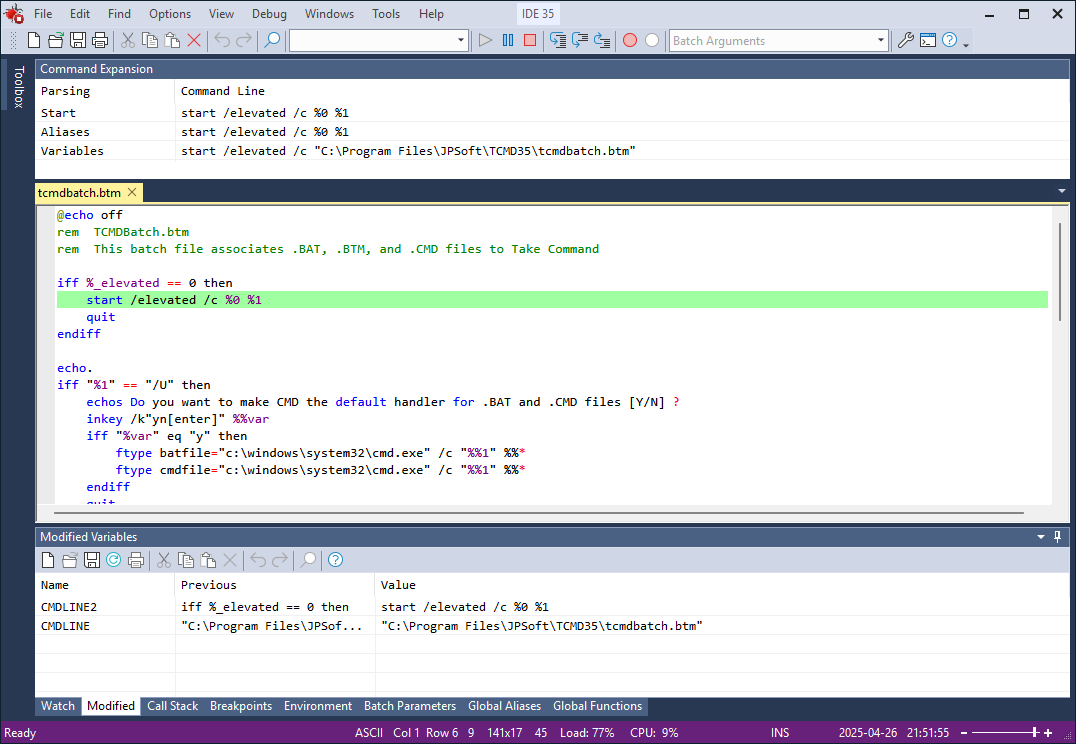This screenshot has width=1076, height=744.
Task: Pin the Modified Variables panel
Action: point(1057,536)
